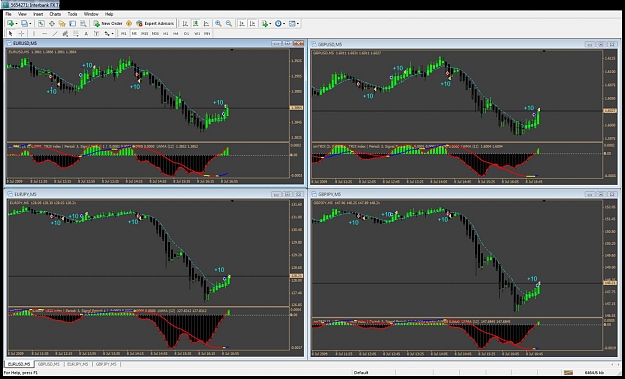Open the Navigator panel icon
The width and height of the screenshot is (625, 379).
[x=62, y=24]
